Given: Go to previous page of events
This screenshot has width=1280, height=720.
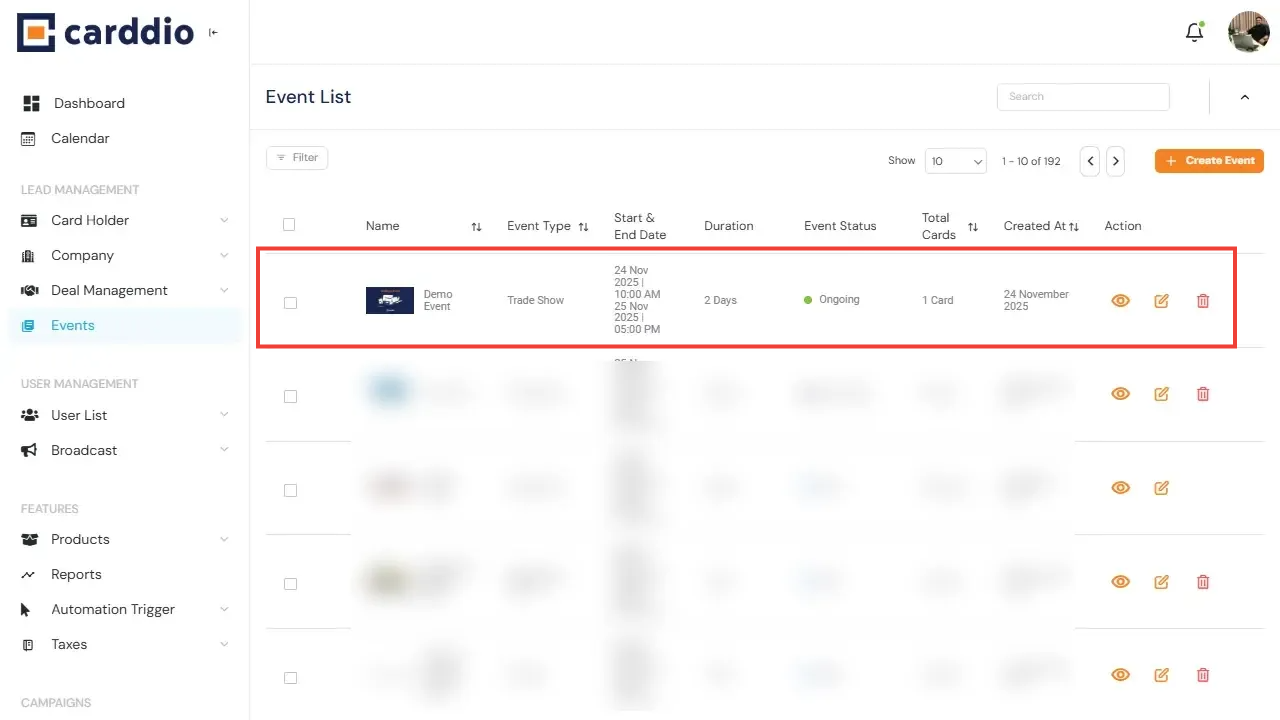Looking at the screenshot, I should pos(1090,161).
